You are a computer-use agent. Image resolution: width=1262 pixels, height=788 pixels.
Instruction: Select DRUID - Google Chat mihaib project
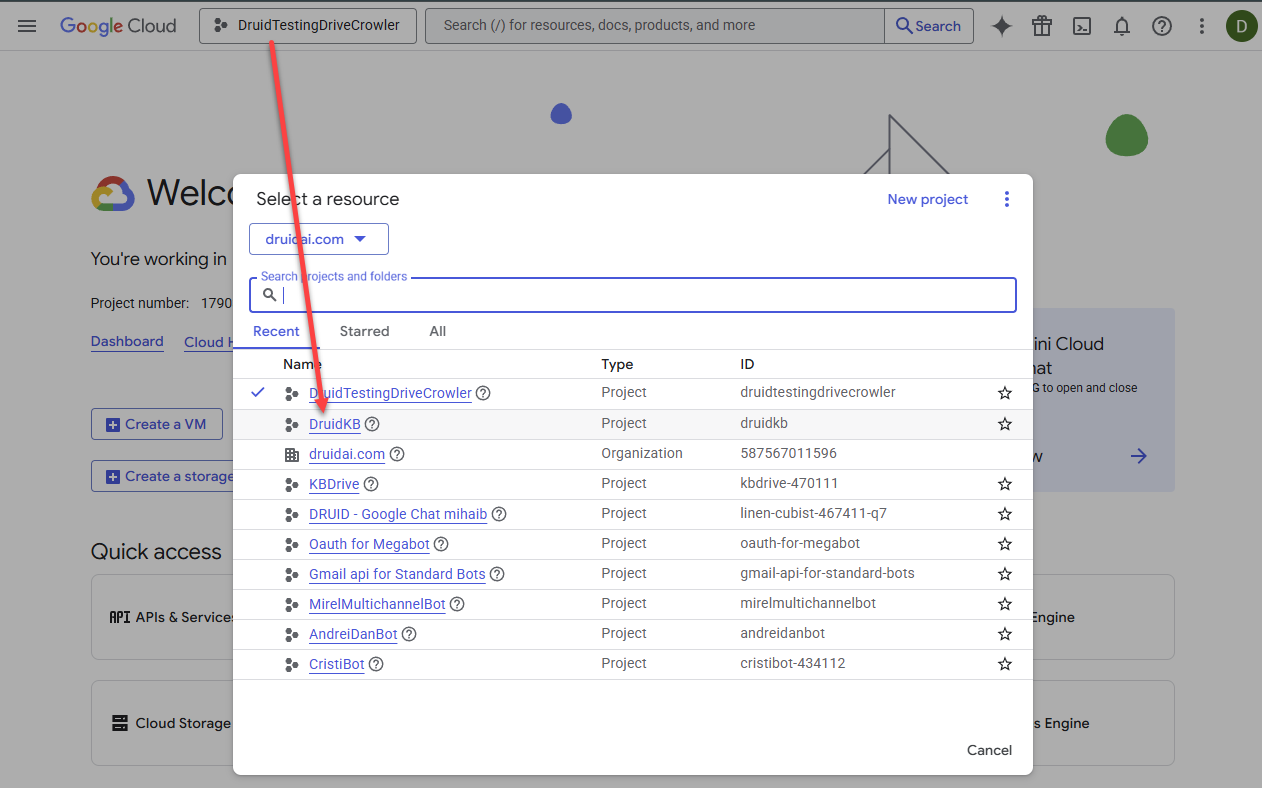coord(398,514)
